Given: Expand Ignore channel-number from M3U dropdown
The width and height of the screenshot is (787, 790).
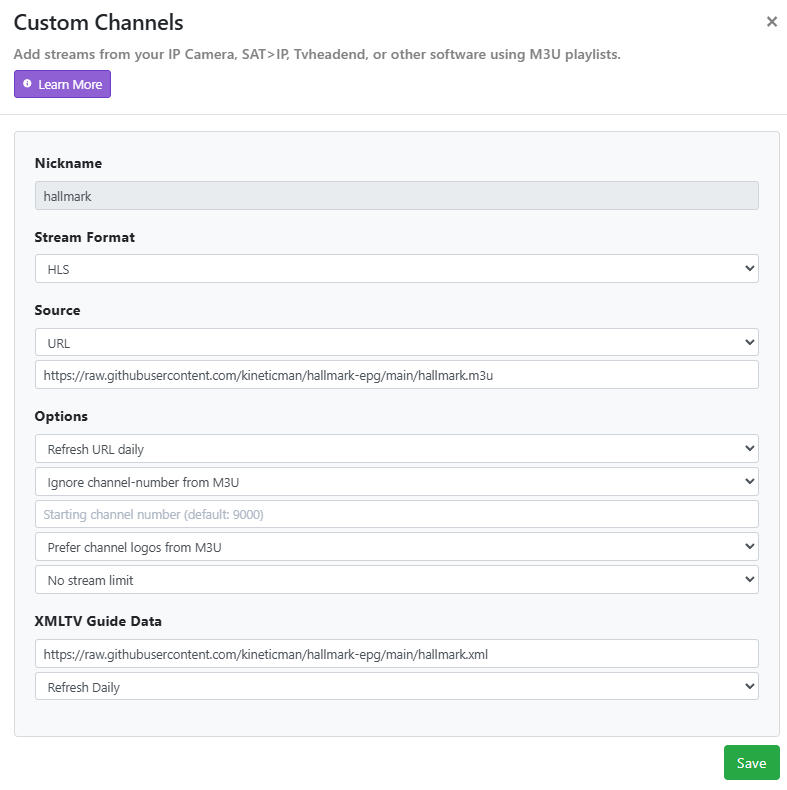Looking at the screenshot, I should click(396, 482).
